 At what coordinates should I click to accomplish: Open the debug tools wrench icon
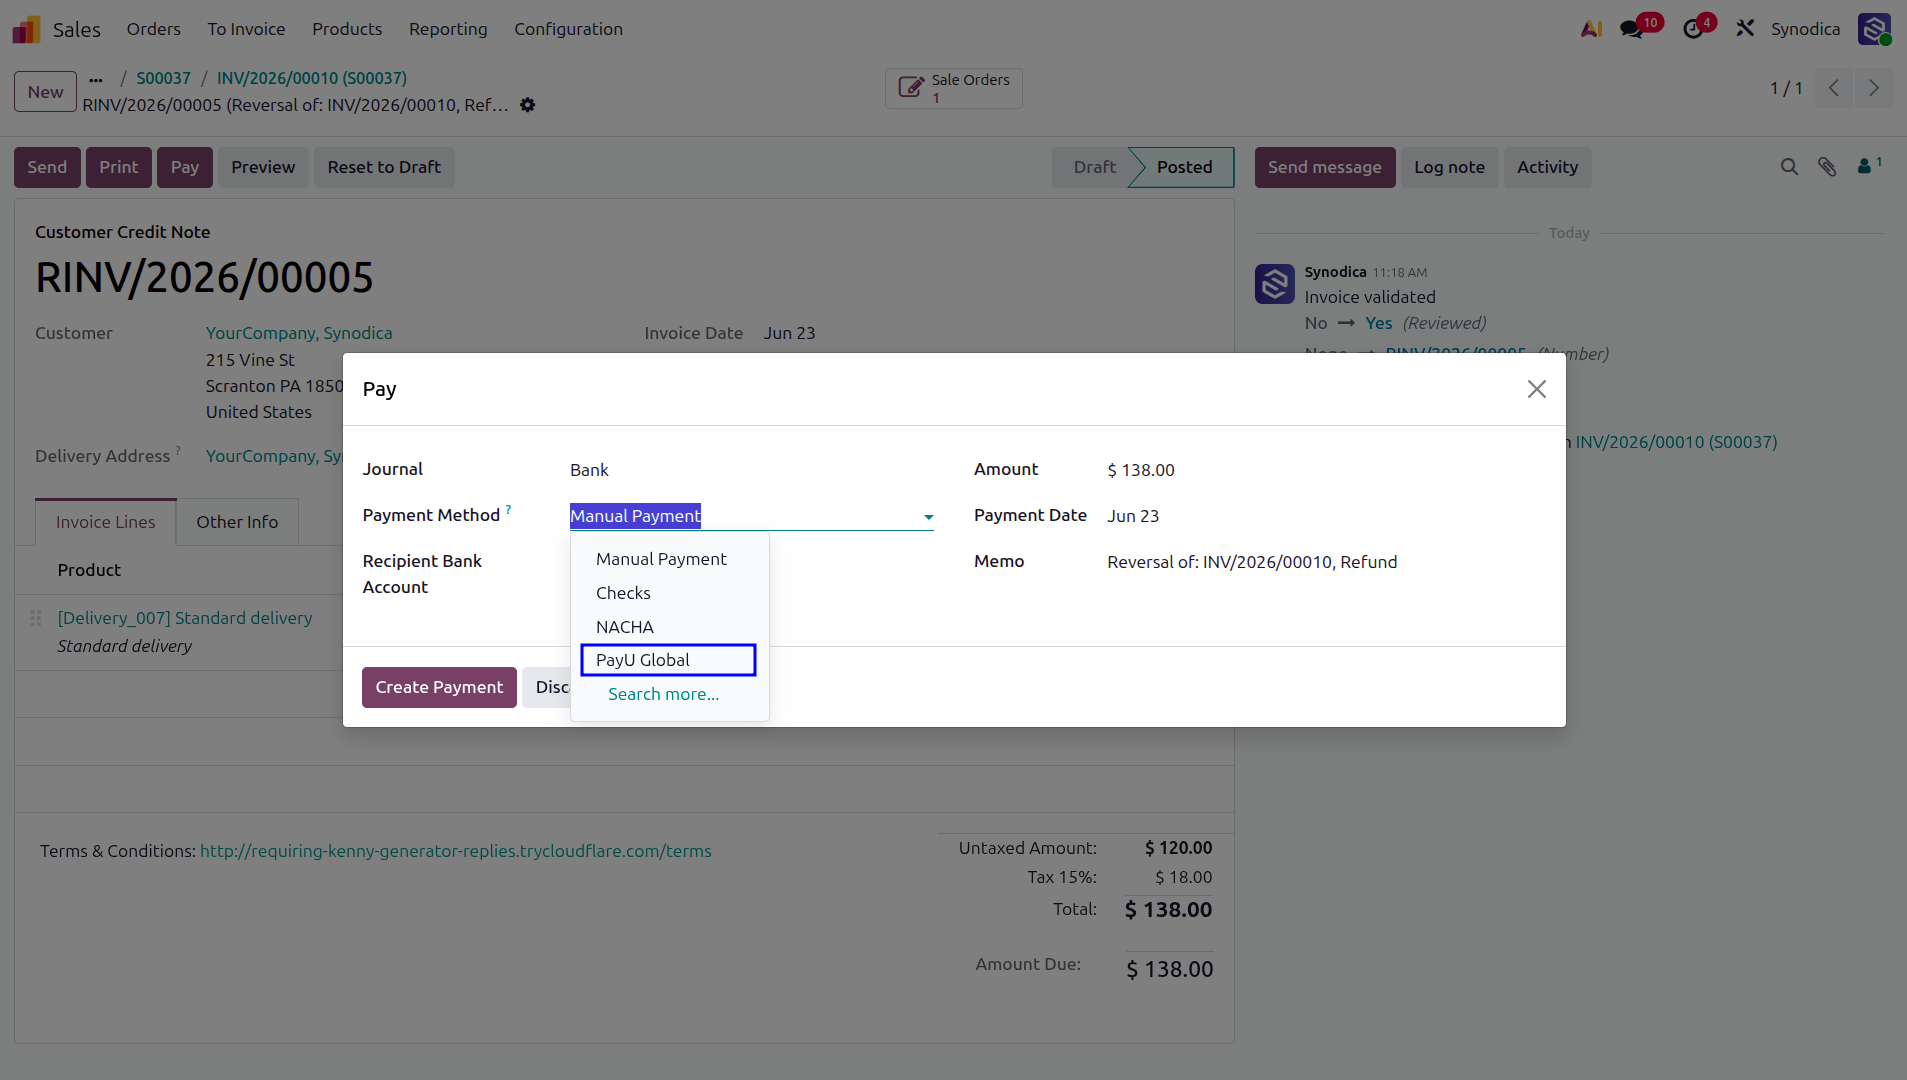coord(1745,29)
